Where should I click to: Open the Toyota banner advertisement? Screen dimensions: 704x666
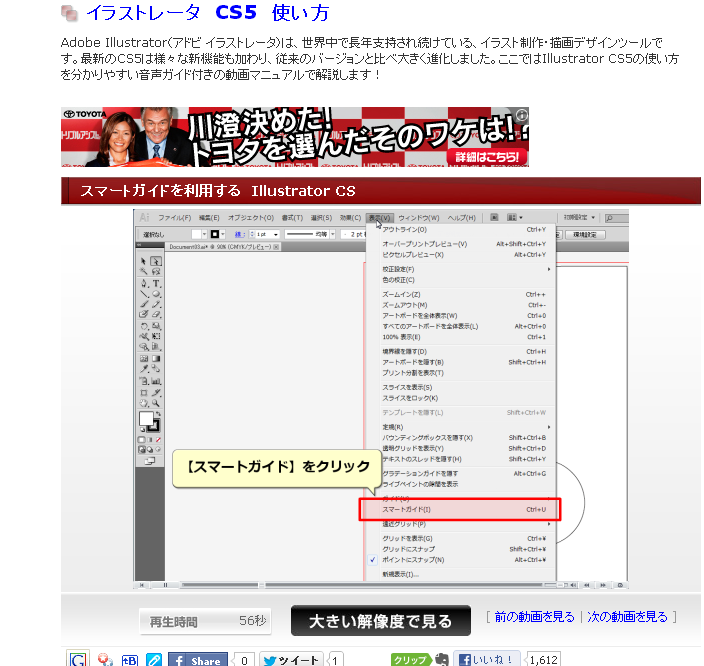tap(295, 137)
